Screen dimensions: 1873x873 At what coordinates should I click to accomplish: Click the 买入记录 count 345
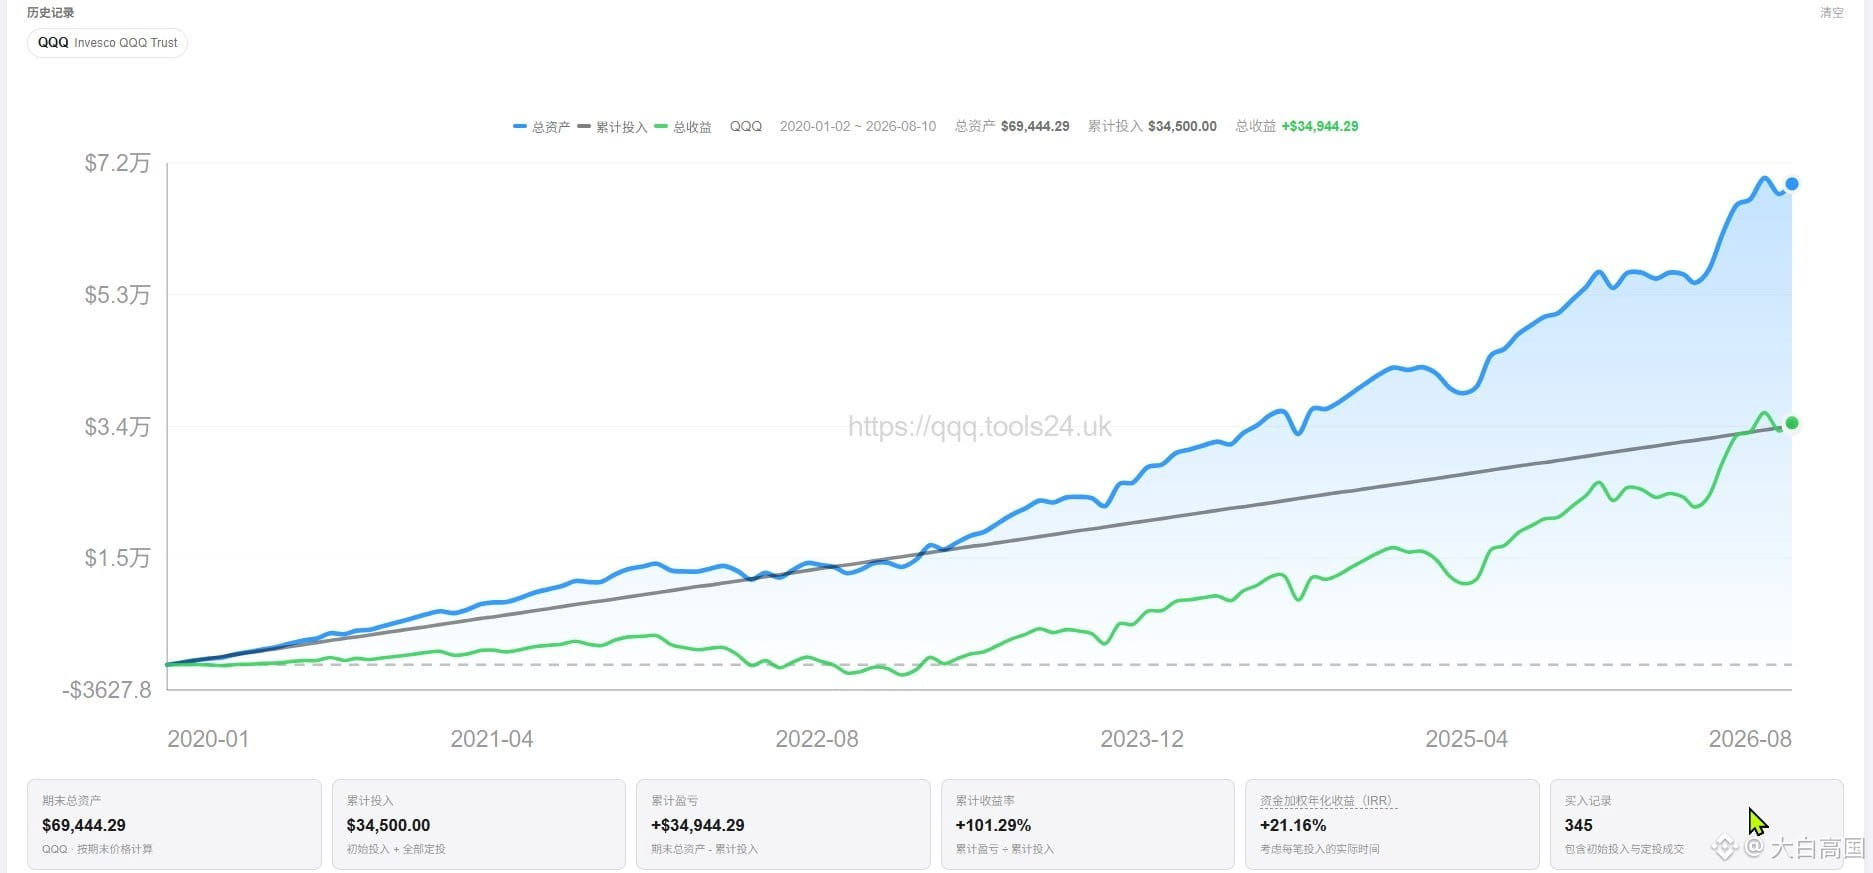pos(1578,825)
